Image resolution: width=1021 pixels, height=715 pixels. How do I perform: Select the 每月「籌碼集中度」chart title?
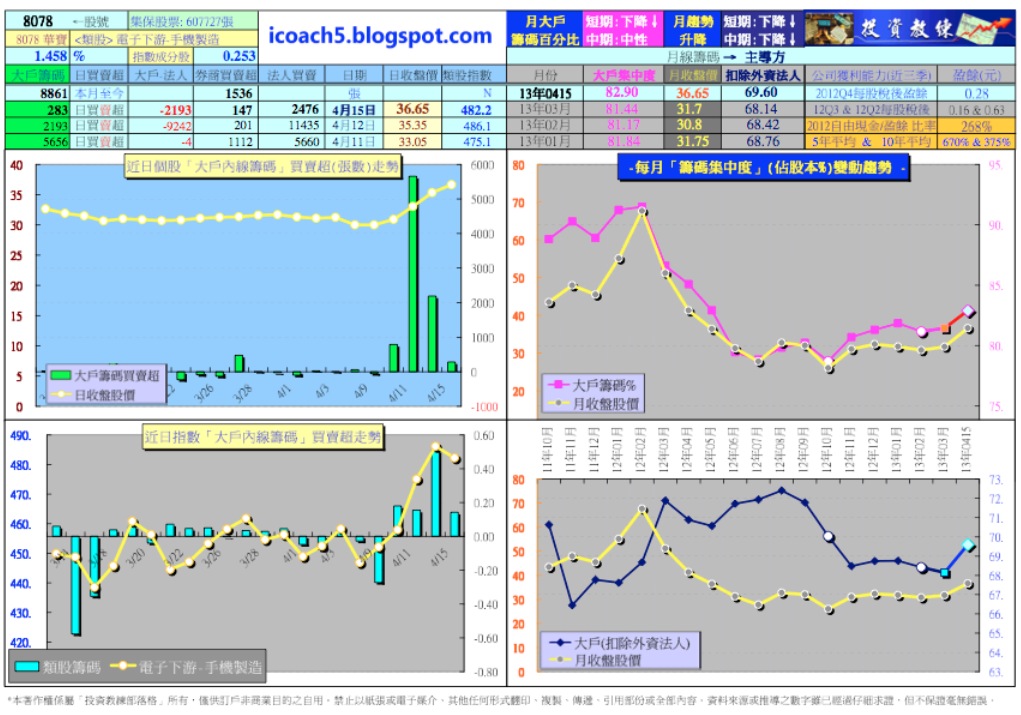[762, 168]
